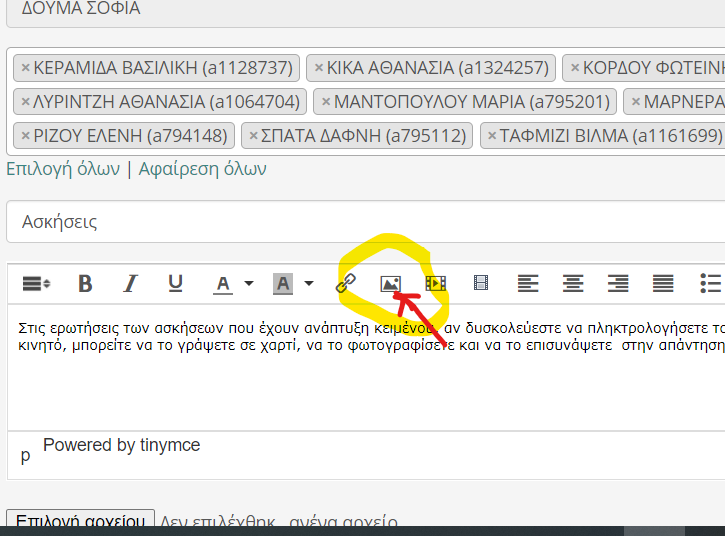Align text to the left
The width and height of the screenshot is (725, 536).
click(x=527, y=284)
